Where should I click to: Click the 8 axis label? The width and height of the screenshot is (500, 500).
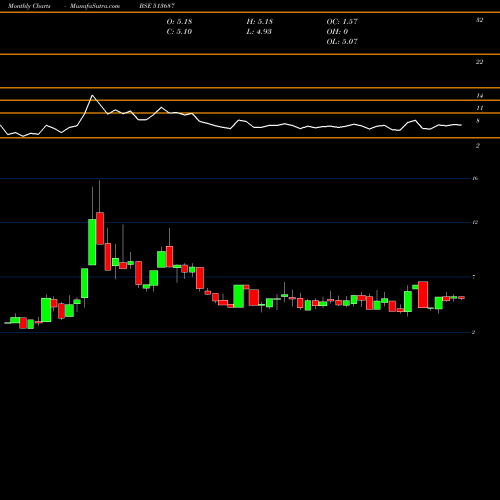pos(478,121)
